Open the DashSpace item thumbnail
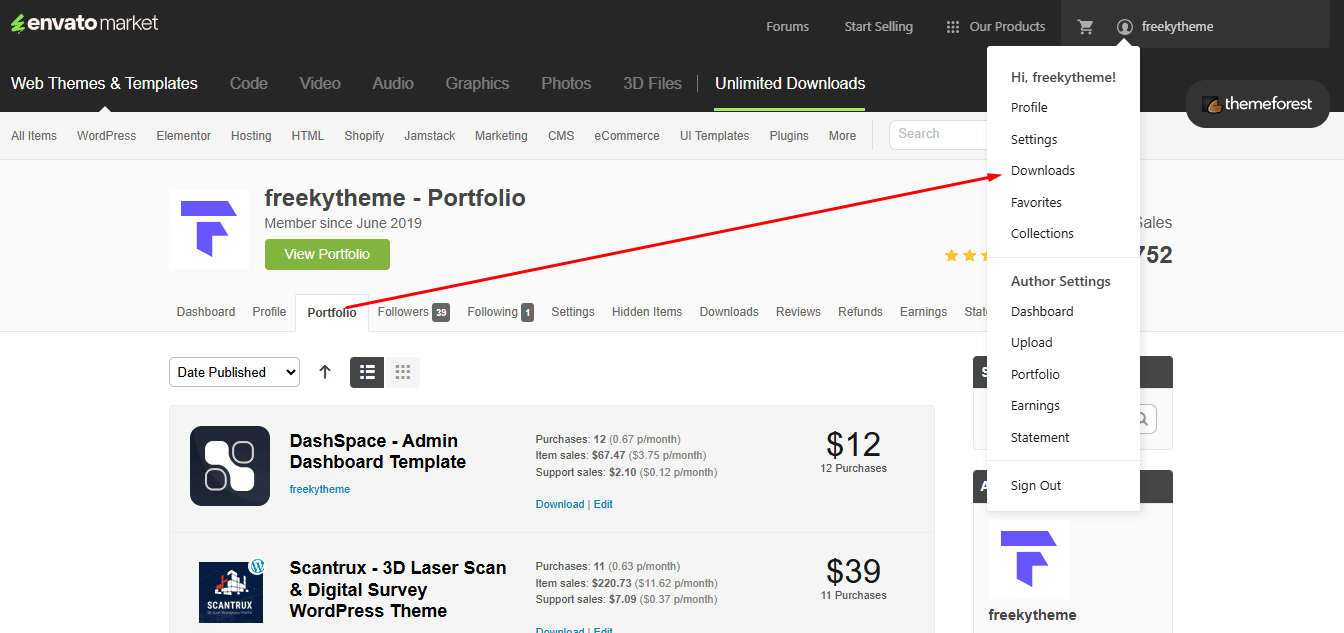 230,466
